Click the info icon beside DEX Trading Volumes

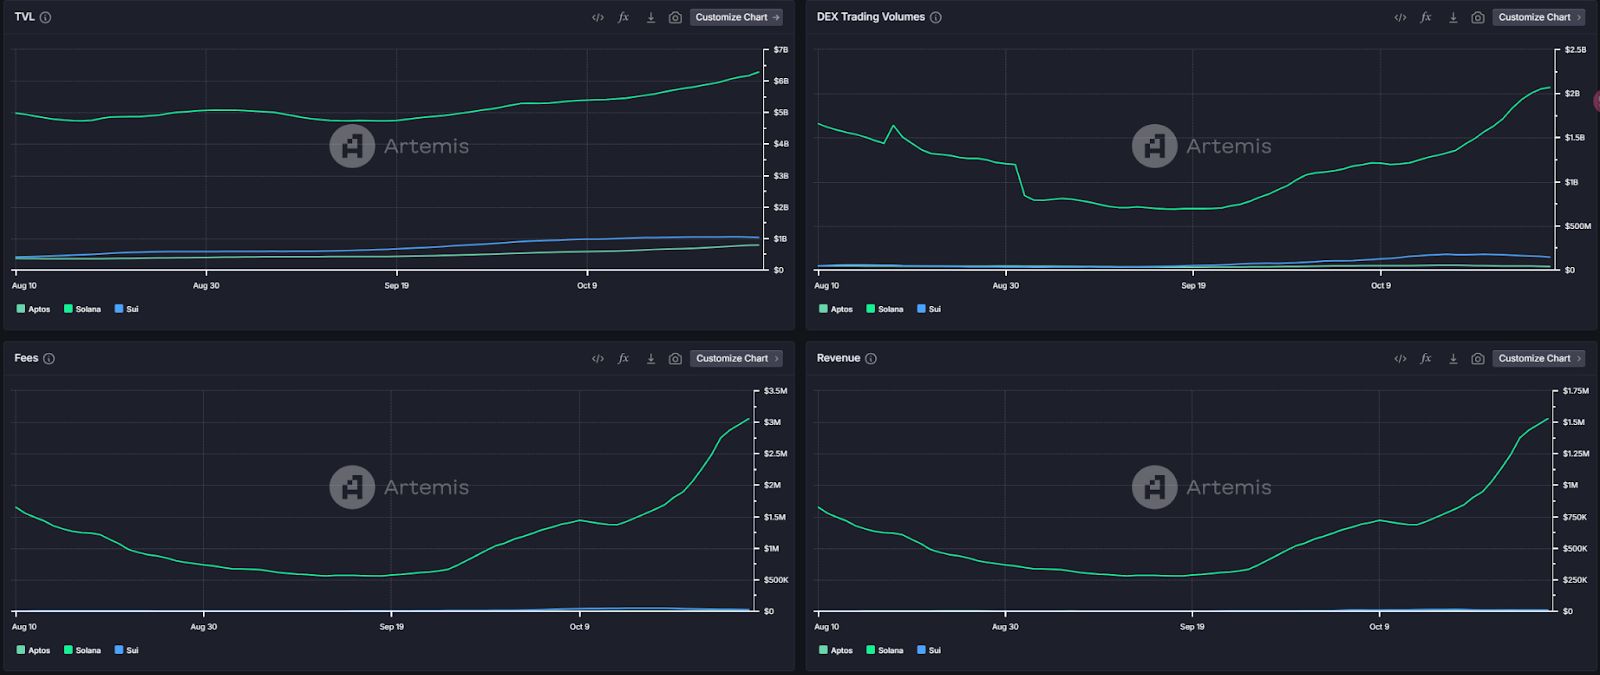(936, 17)
